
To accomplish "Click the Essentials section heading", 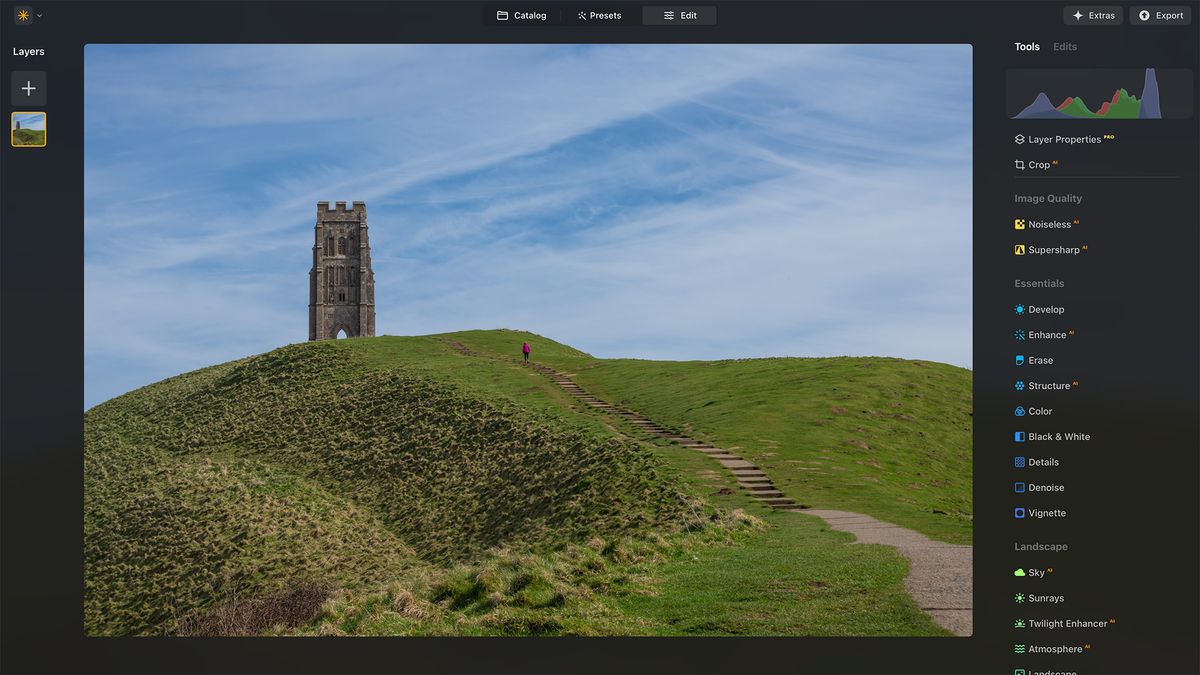I will [1039, 284].
